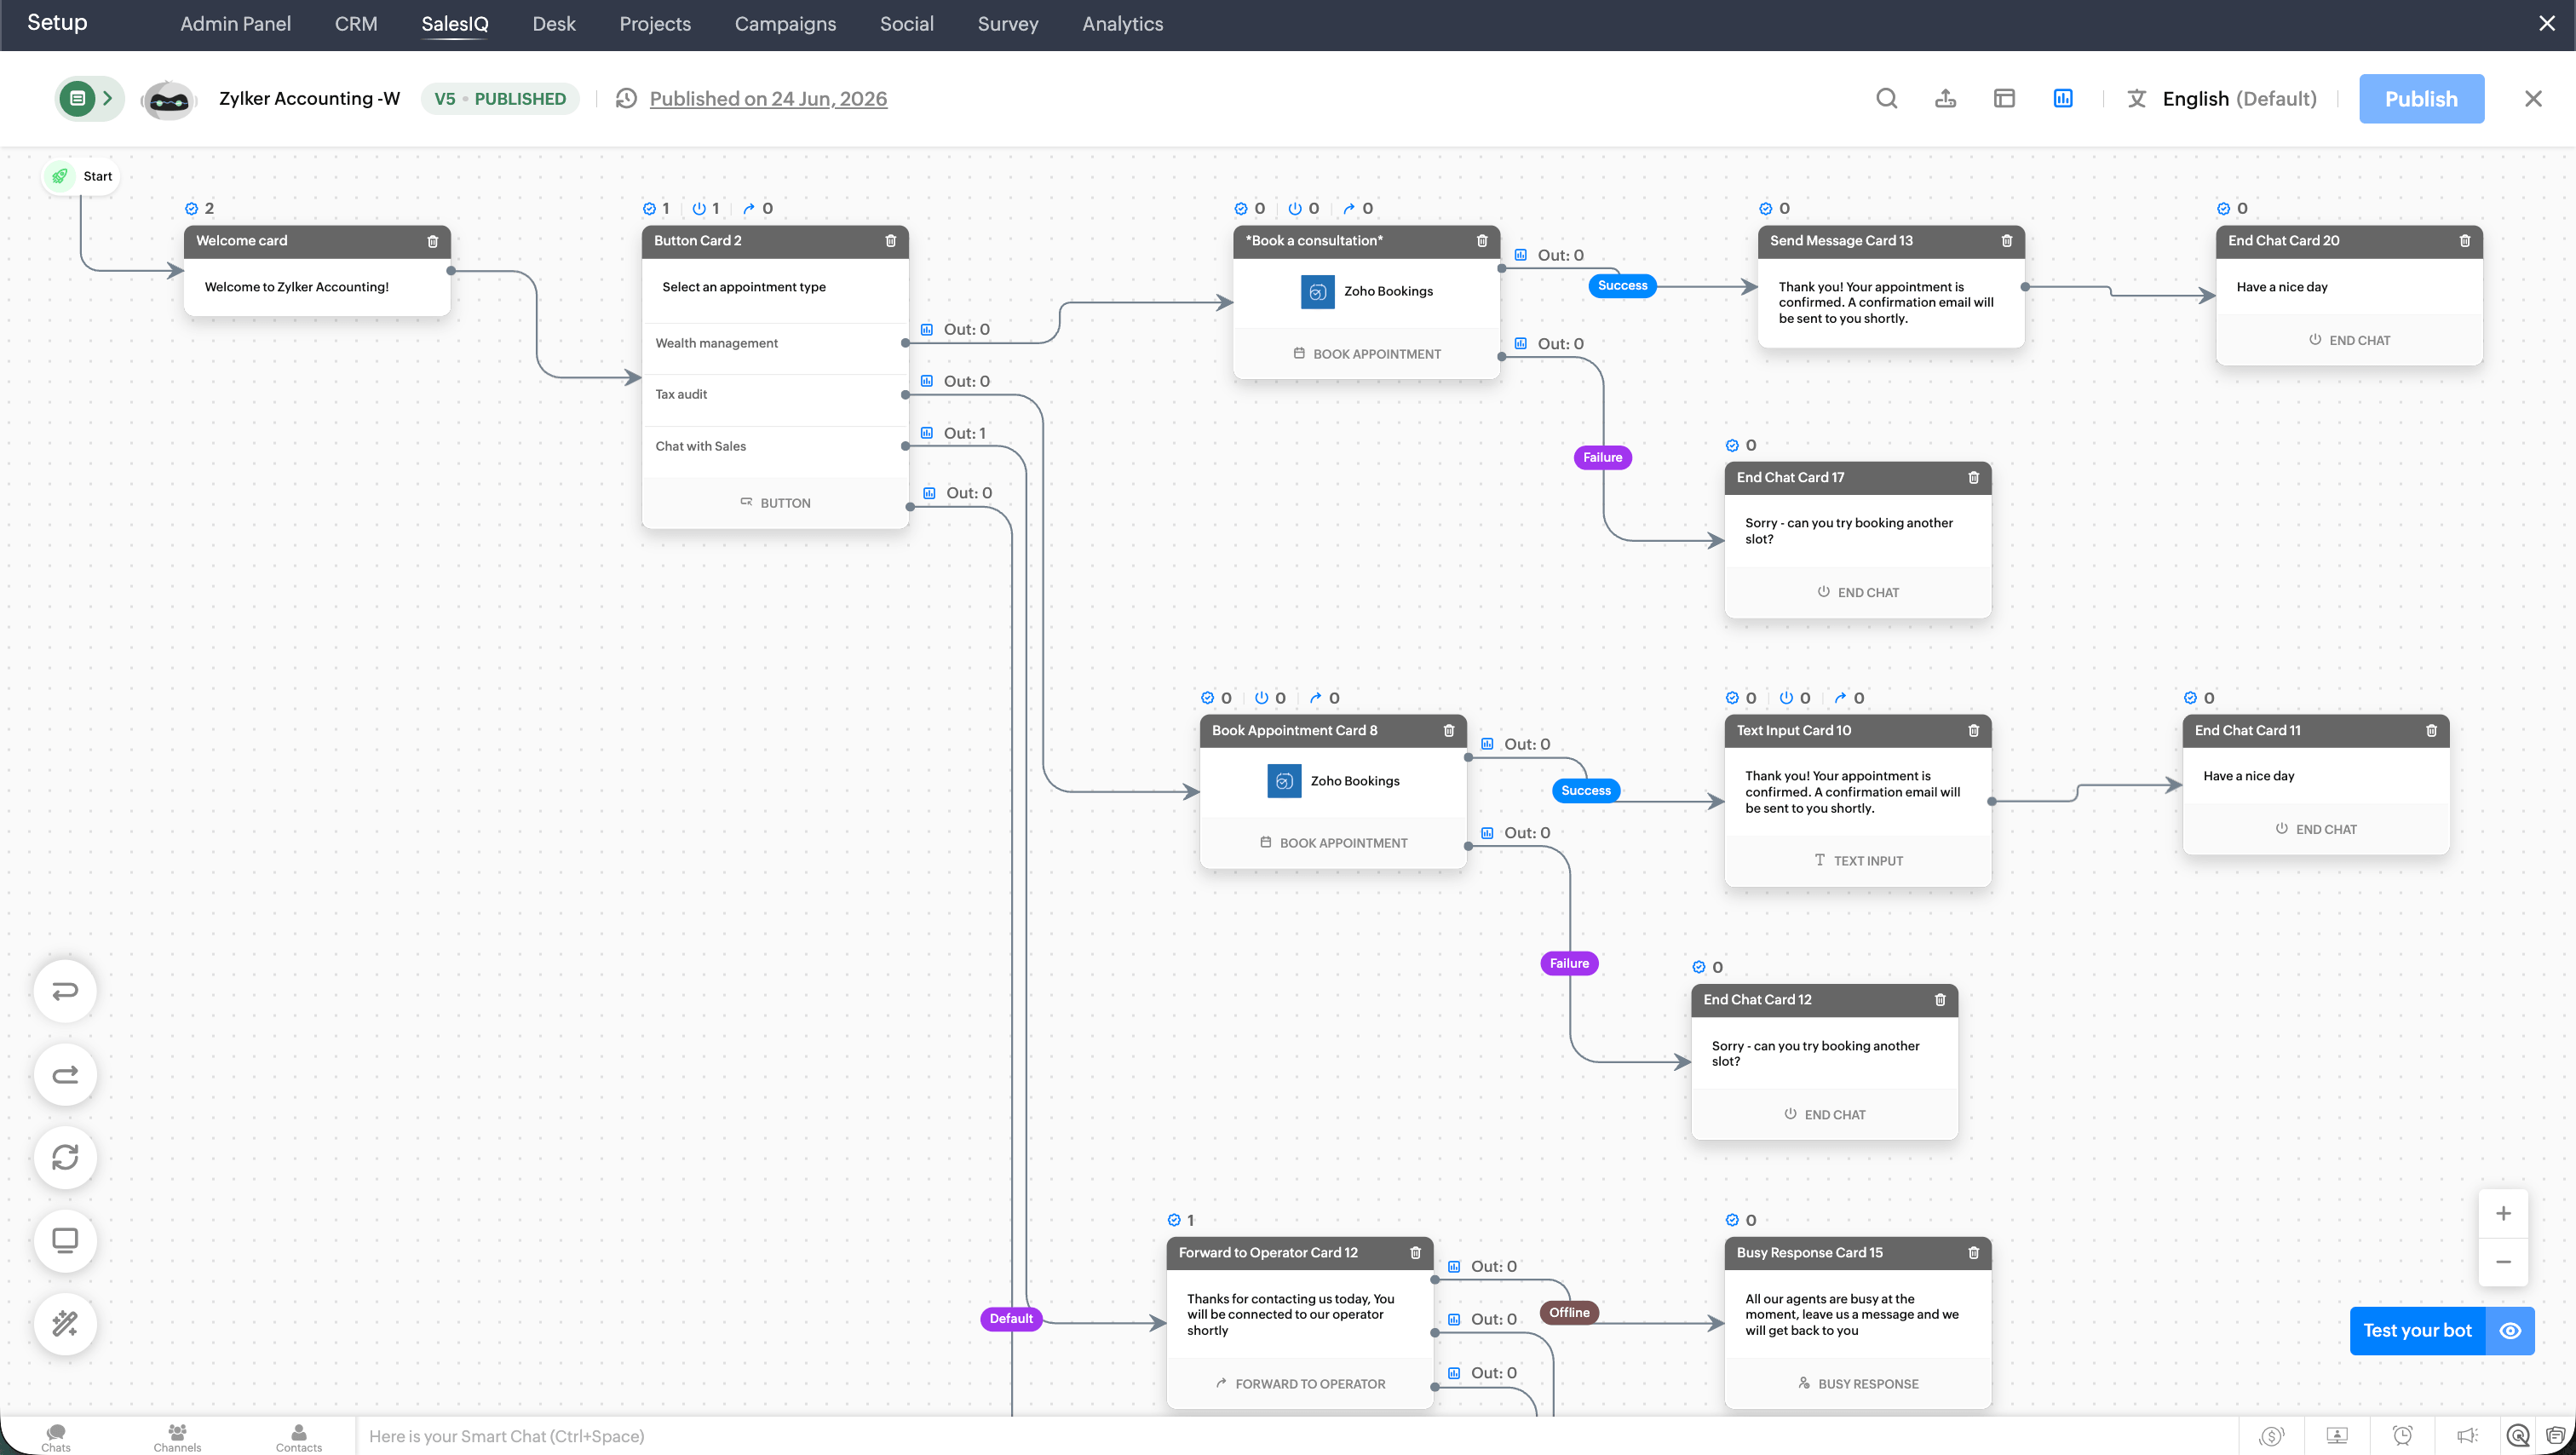This screenshot has height=1455, width=2576.
Task: Click trash icon on Text Input Card 10
Action: point(1974,730)
